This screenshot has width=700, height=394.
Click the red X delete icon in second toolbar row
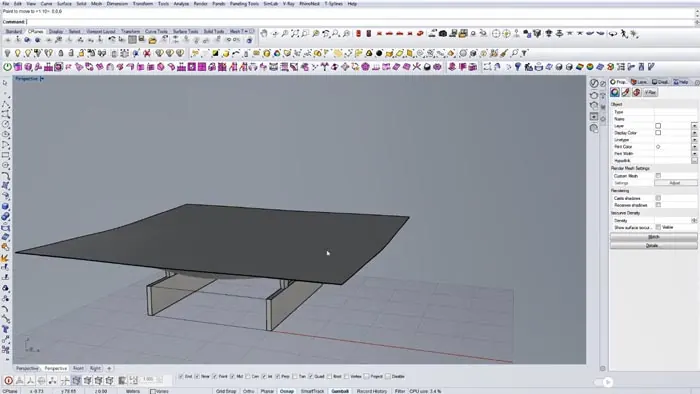point(146,54)
